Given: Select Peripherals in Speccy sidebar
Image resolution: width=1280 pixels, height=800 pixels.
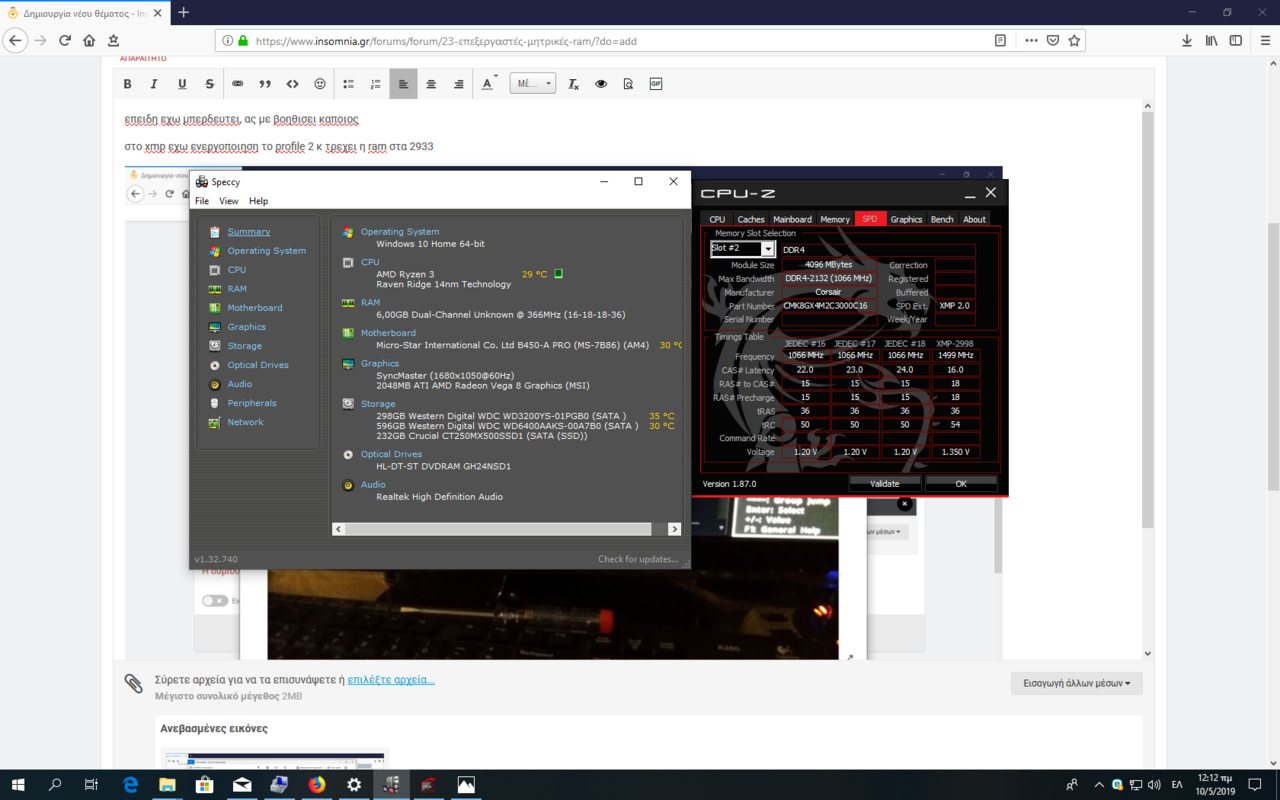Looking at the screenshot, I should [251, 403].
